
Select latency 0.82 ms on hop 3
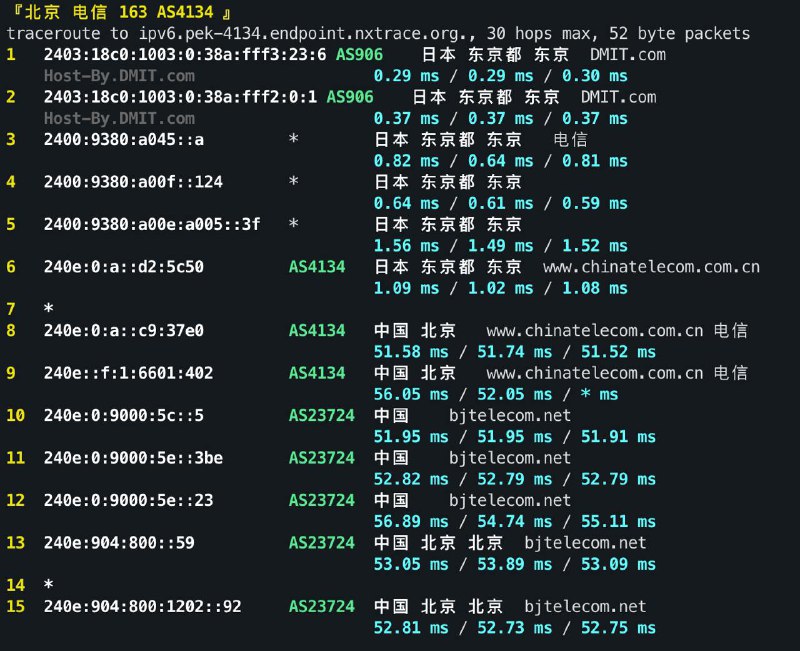pos(406,161)
